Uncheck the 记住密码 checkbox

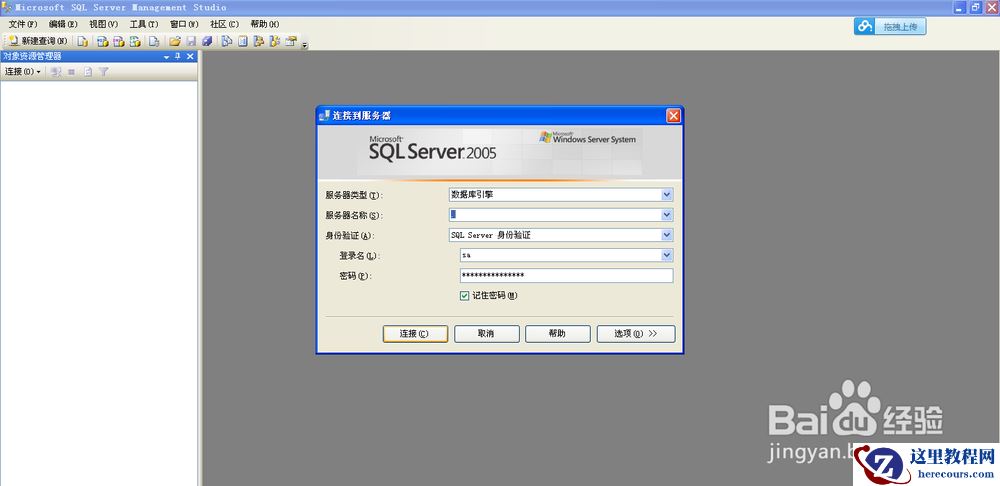coord(464,296)
